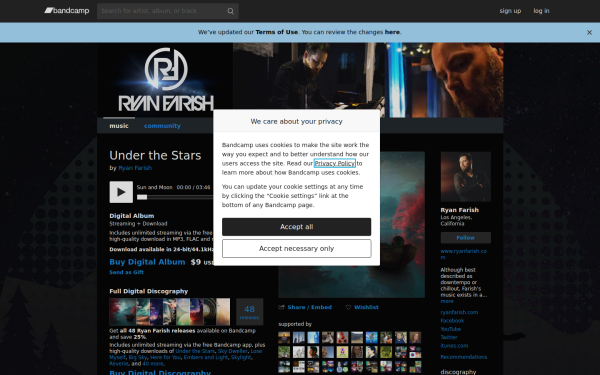The height and width of the screenshot is (375, 600).
Task: Open the Here for You album link
Action: click(x=165, y=357)
